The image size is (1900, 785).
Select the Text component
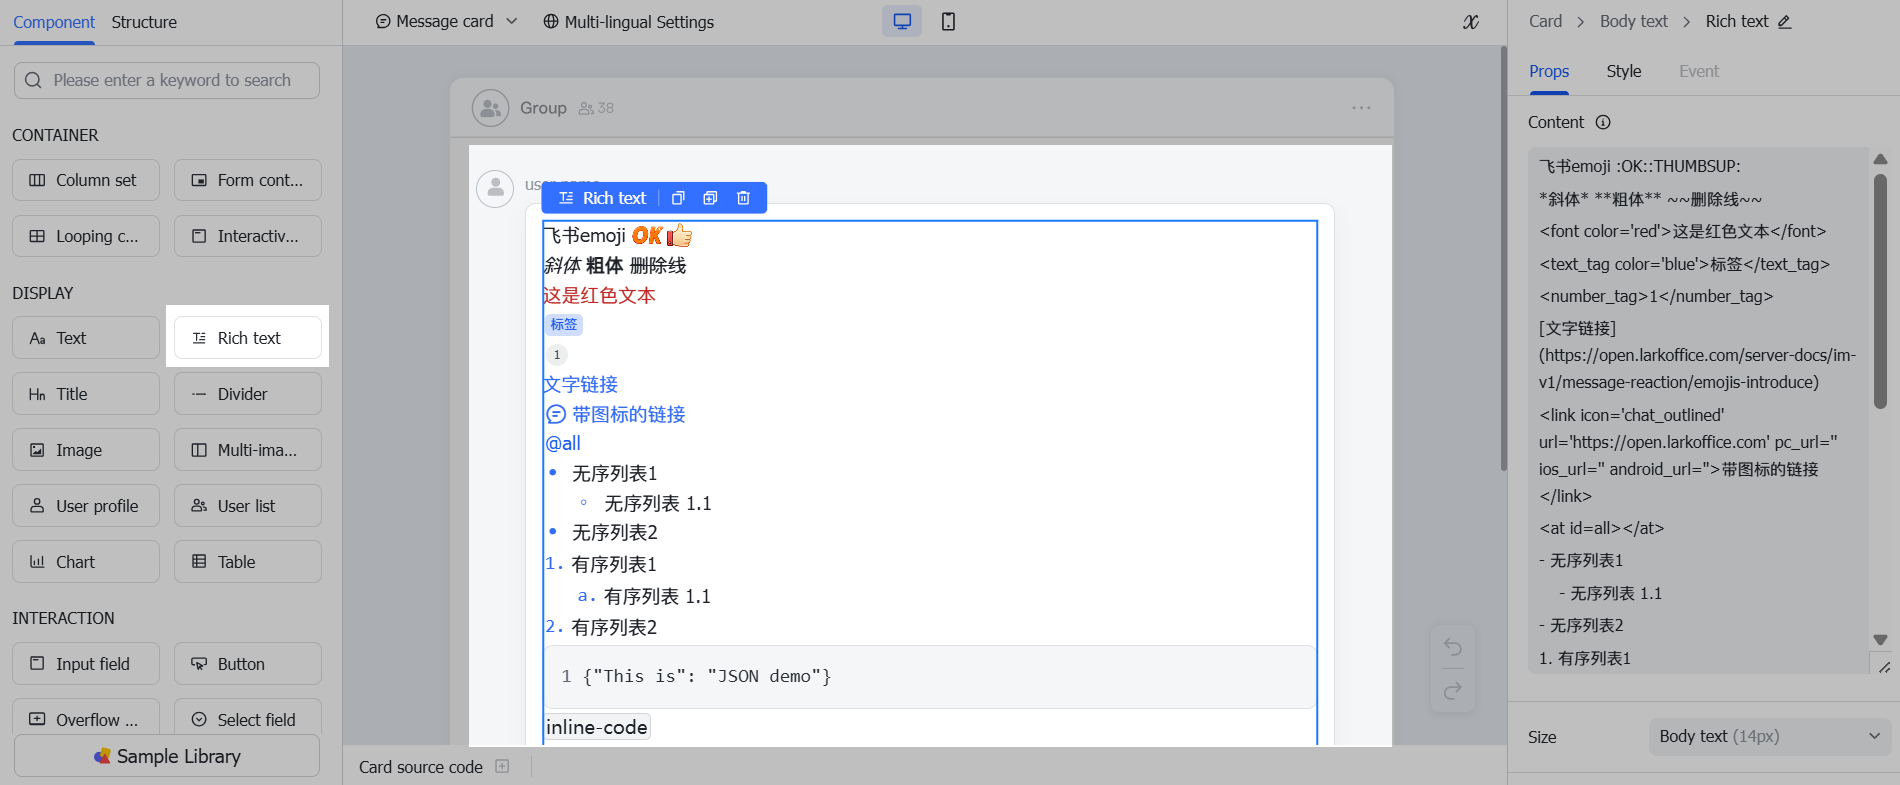(86, 338)
